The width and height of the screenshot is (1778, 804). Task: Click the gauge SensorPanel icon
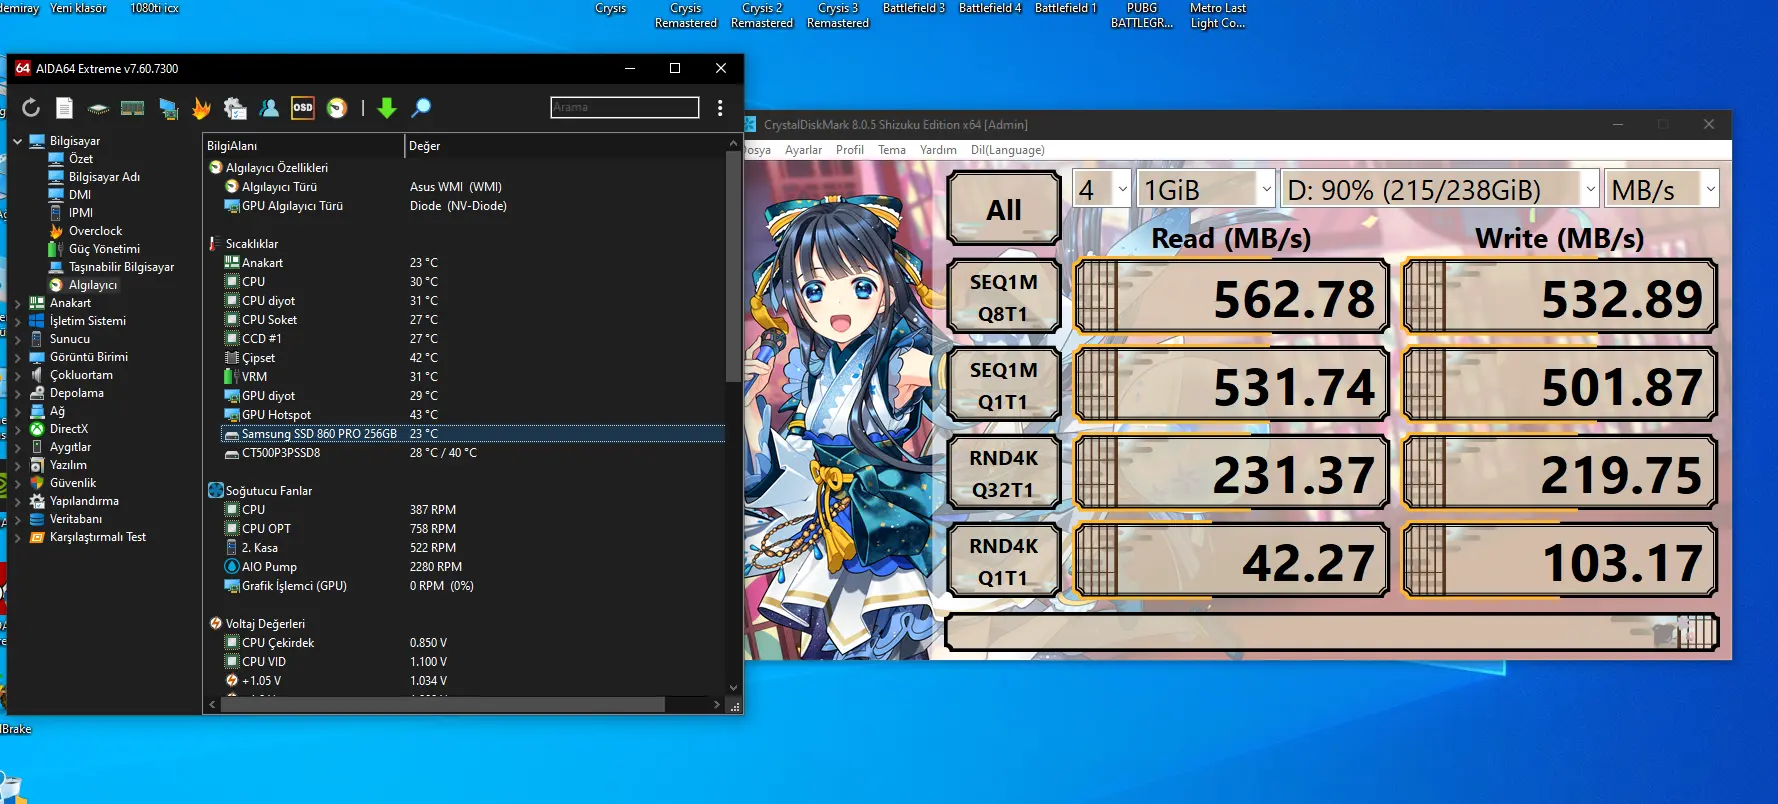337,108
